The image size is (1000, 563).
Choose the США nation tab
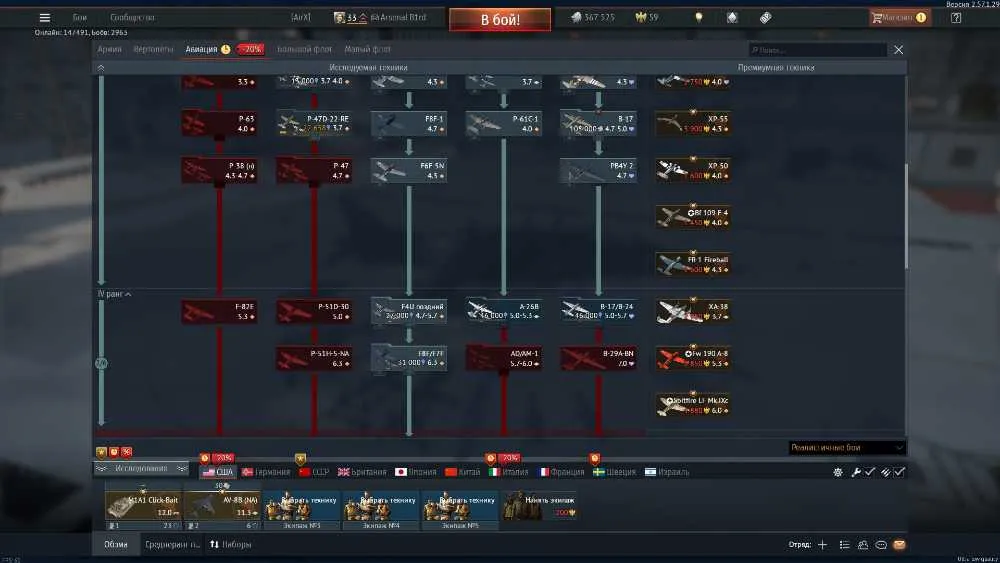(x=217, y=472)
